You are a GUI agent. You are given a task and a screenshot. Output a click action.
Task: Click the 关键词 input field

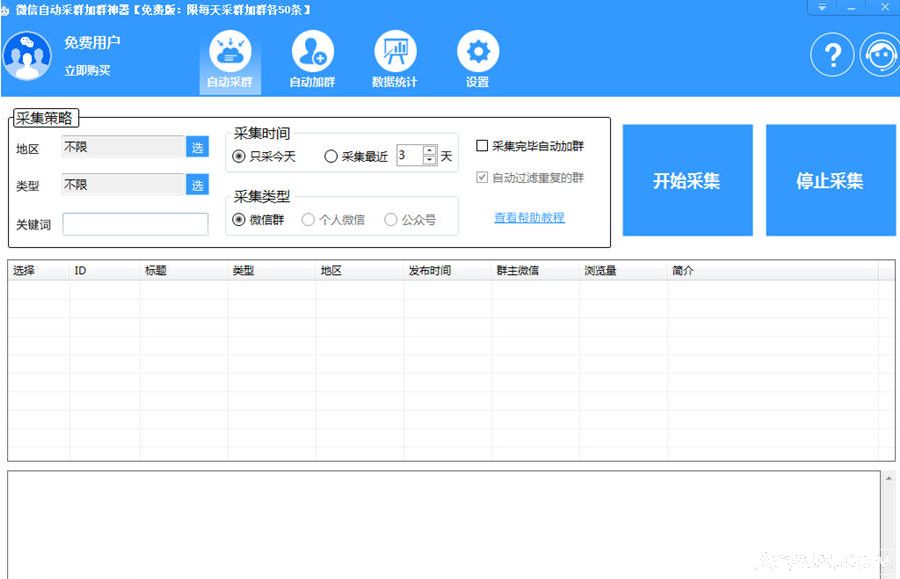(x=135, y=224)
